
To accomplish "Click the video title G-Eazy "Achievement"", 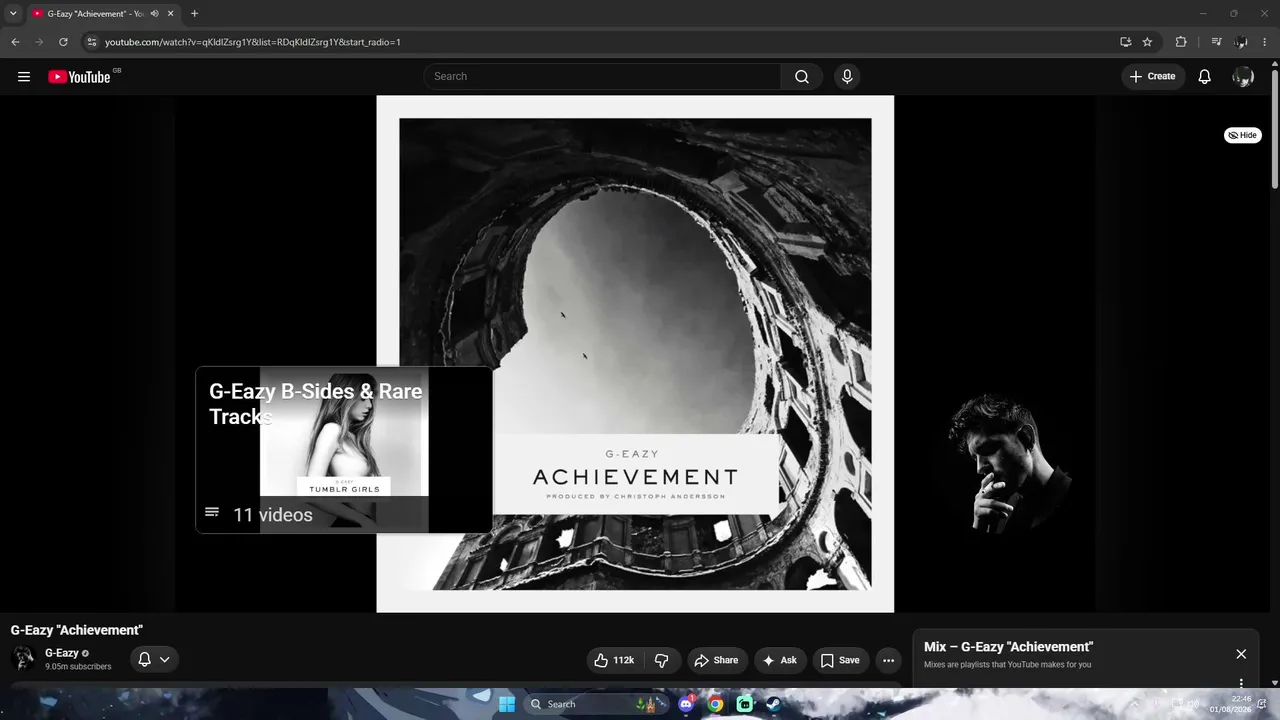I will [x=77, y=630].
